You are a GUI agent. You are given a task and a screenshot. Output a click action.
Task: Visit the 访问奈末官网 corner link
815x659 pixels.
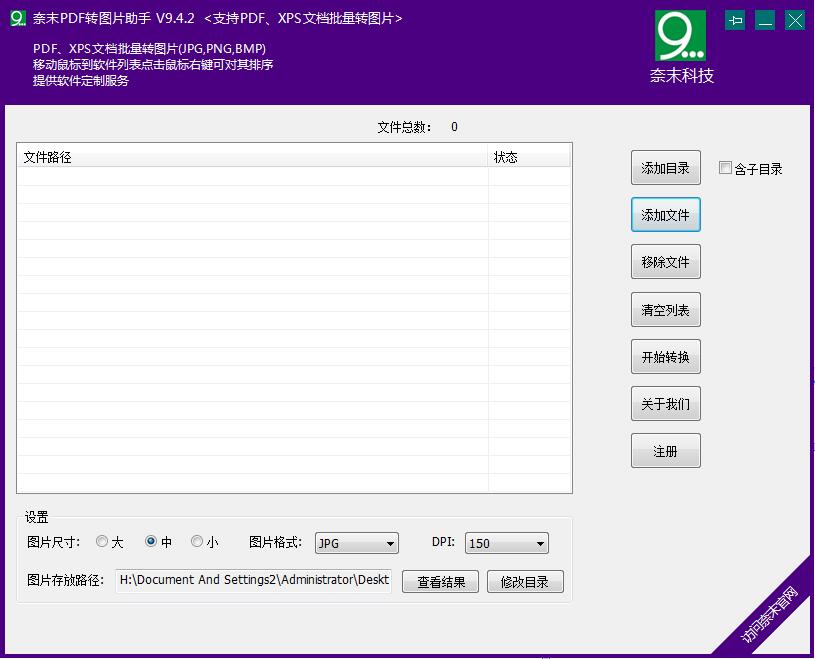coord(769,614)
